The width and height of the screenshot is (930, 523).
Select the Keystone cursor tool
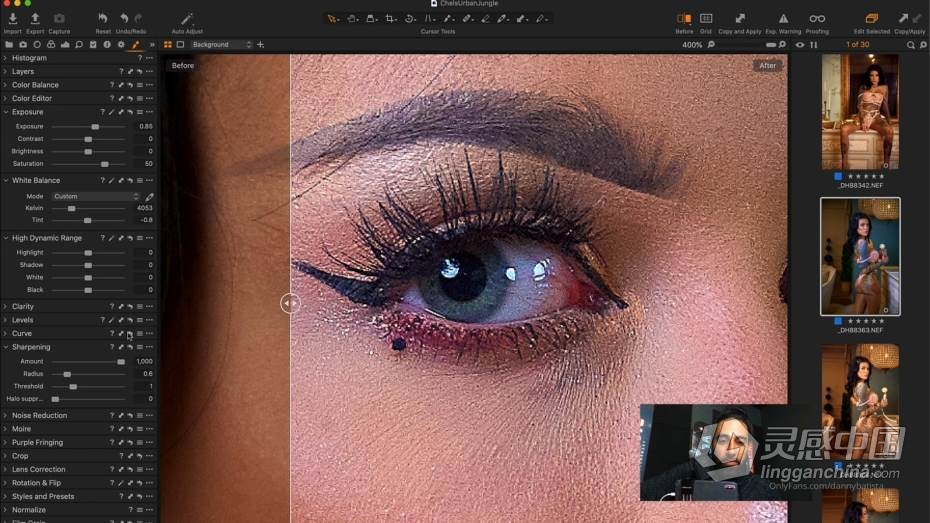429,19
